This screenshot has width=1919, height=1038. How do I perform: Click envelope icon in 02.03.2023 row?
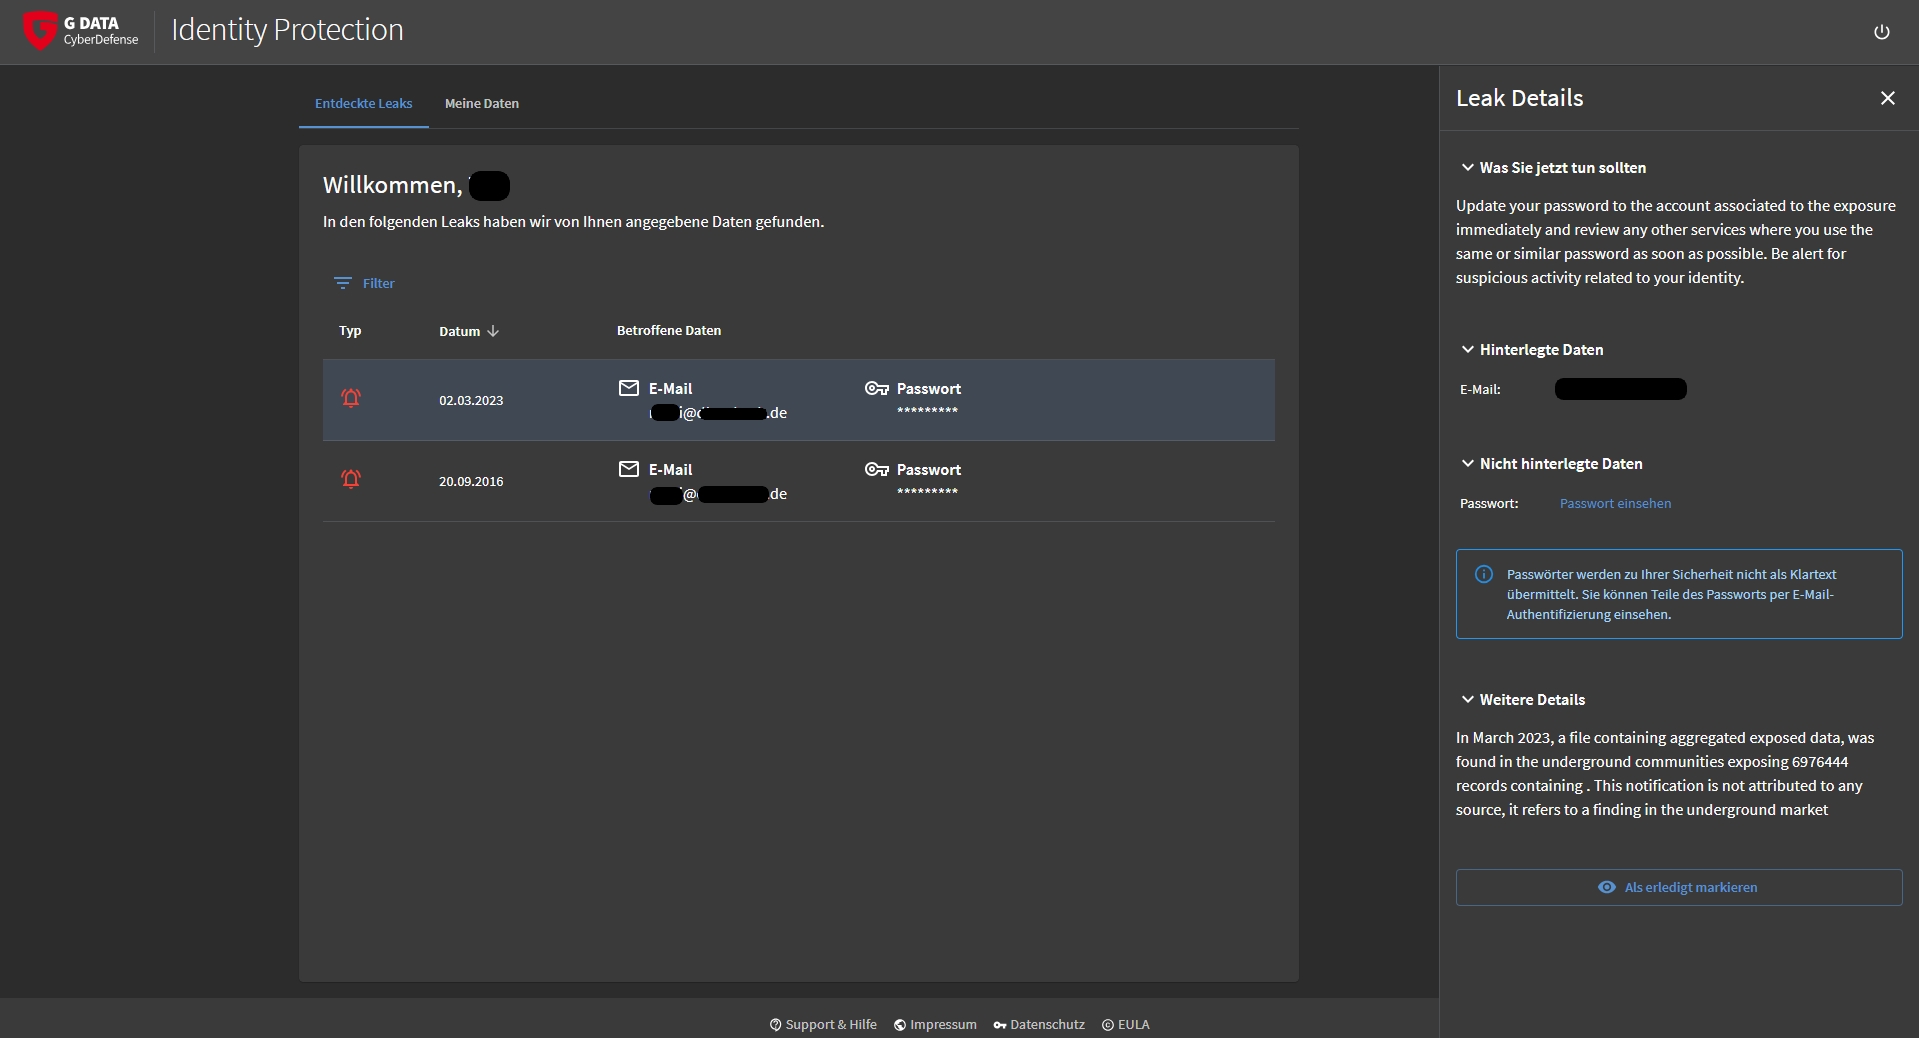click(628, 388)
